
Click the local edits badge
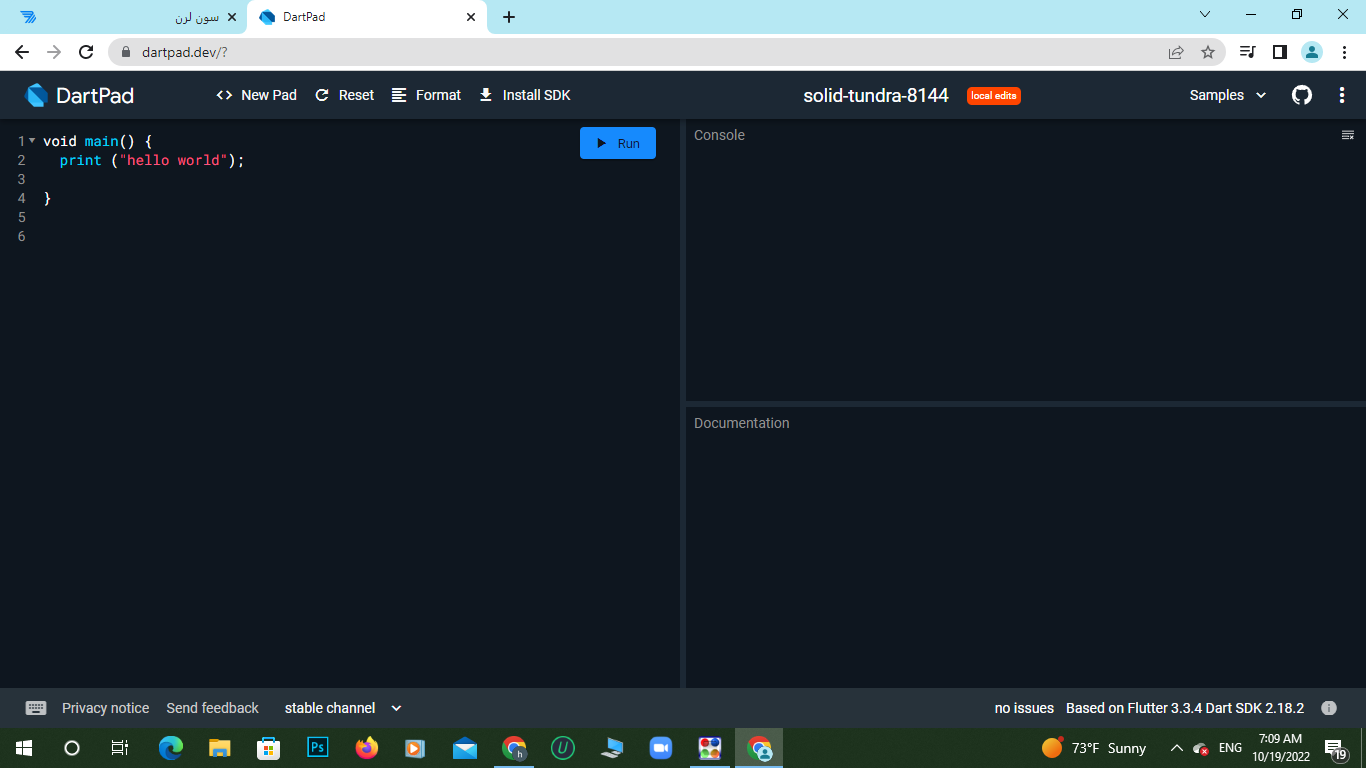(x=993, y=96)
